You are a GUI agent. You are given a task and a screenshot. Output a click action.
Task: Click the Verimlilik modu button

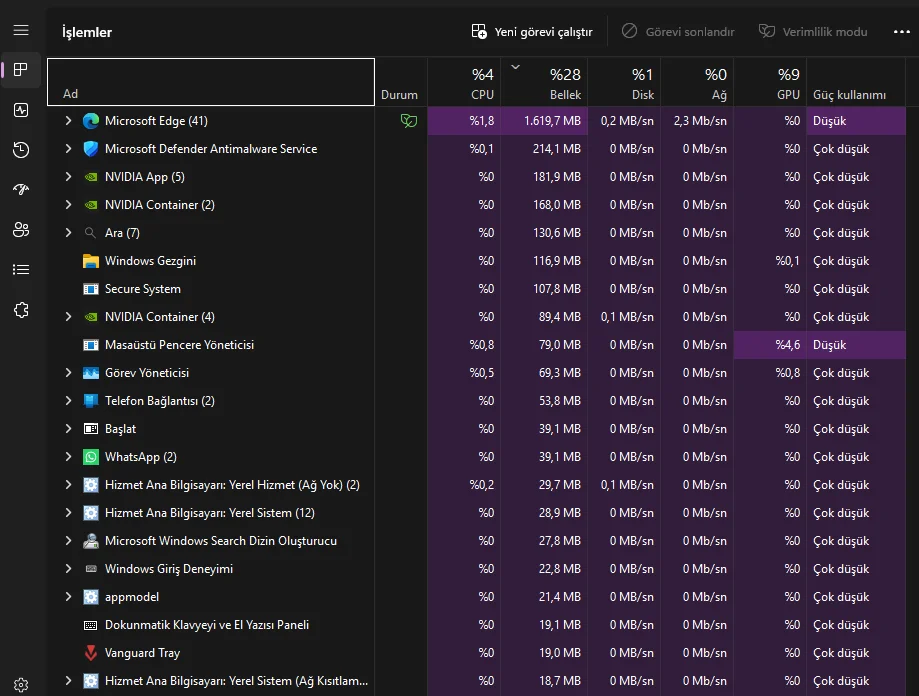pyautogui.click(x=813, y=32)
